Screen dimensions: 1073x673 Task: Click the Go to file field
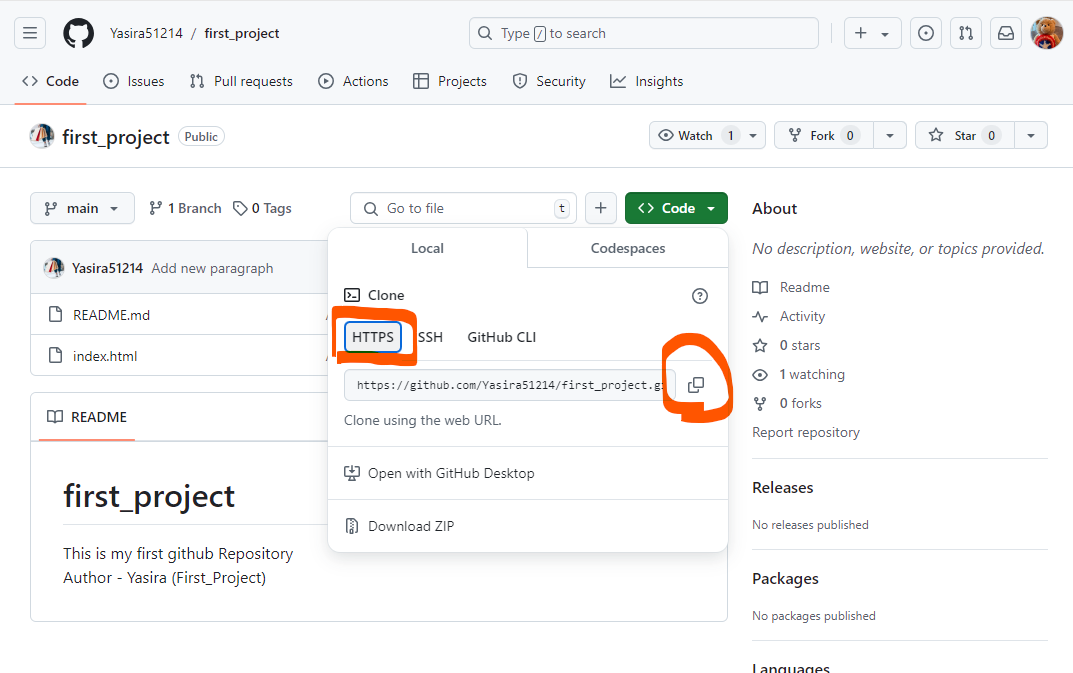coord(463,208)
